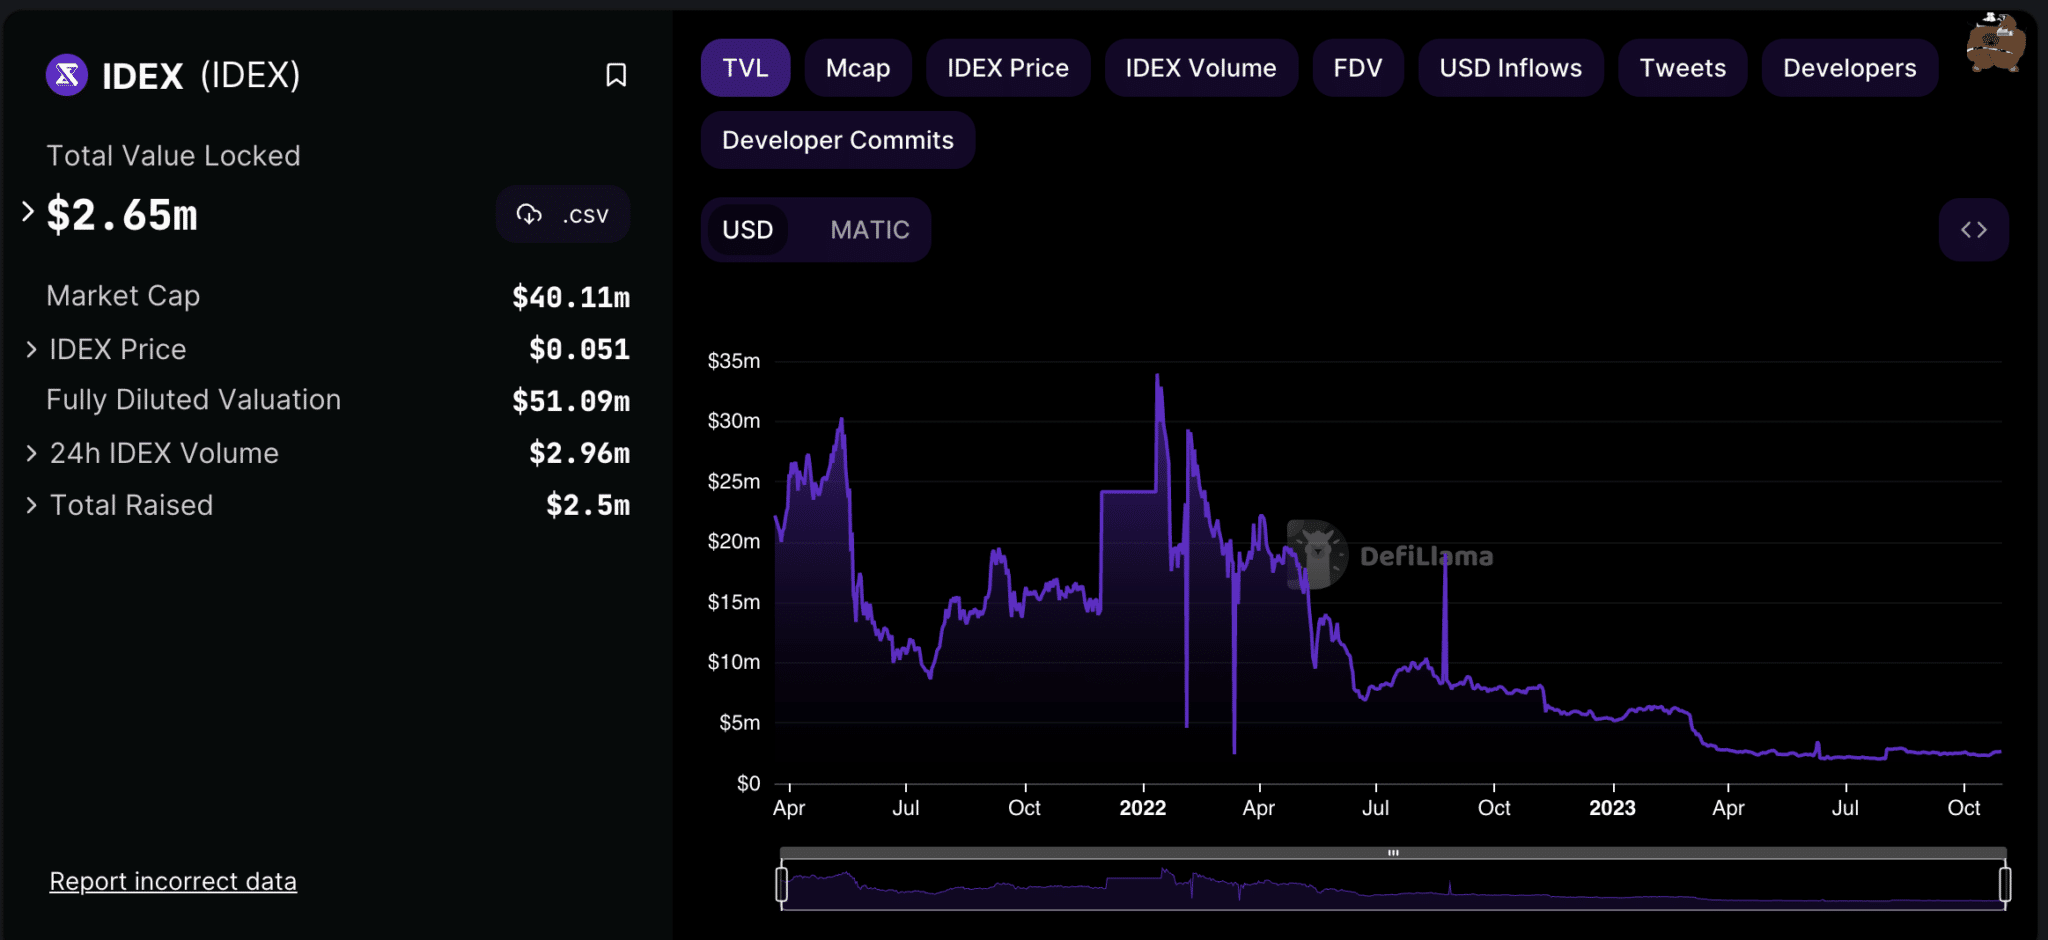Image resolution: width=2048 pixels, height=940 pixels.
Task: Open the chart embed code panel
Action: (x=1974, y=229)
